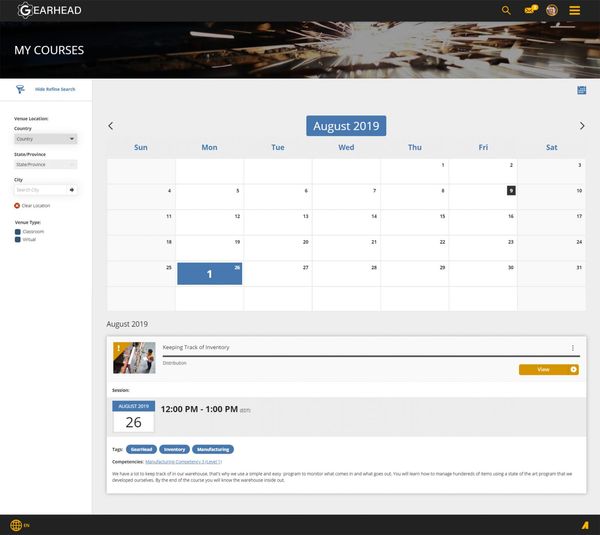Select August 26 on the calendar

(209, 273)
